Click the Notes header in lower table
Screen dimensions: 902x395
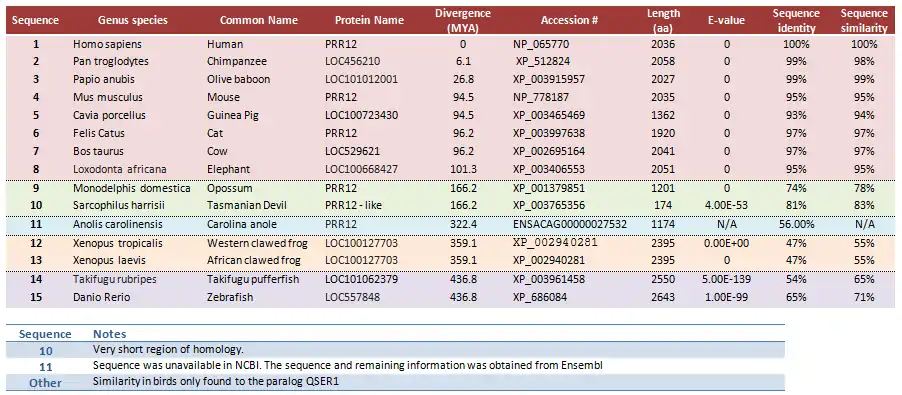coord(109,334)
